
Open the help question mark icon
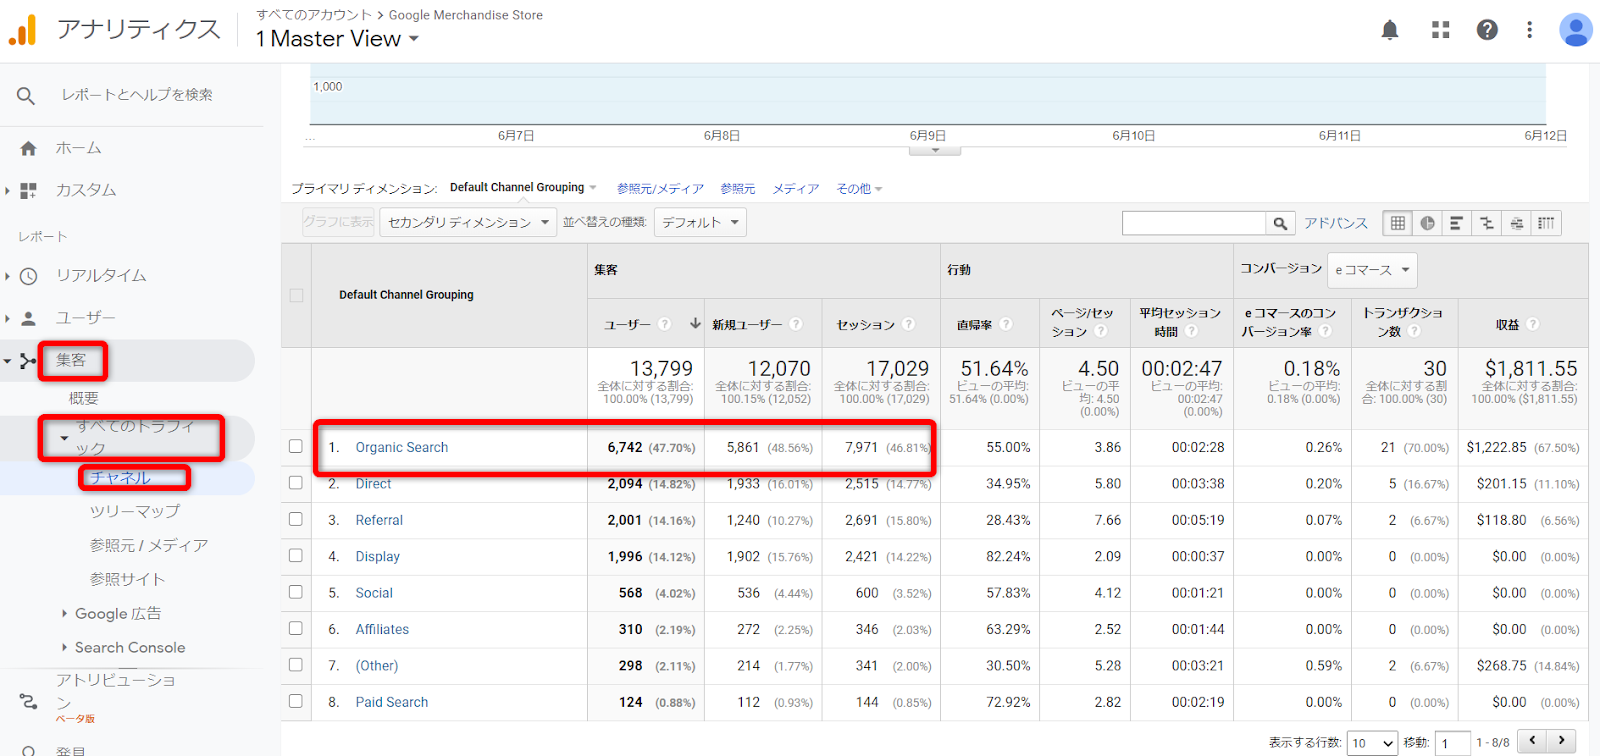pyautogui.click(x=1487, y=30)
